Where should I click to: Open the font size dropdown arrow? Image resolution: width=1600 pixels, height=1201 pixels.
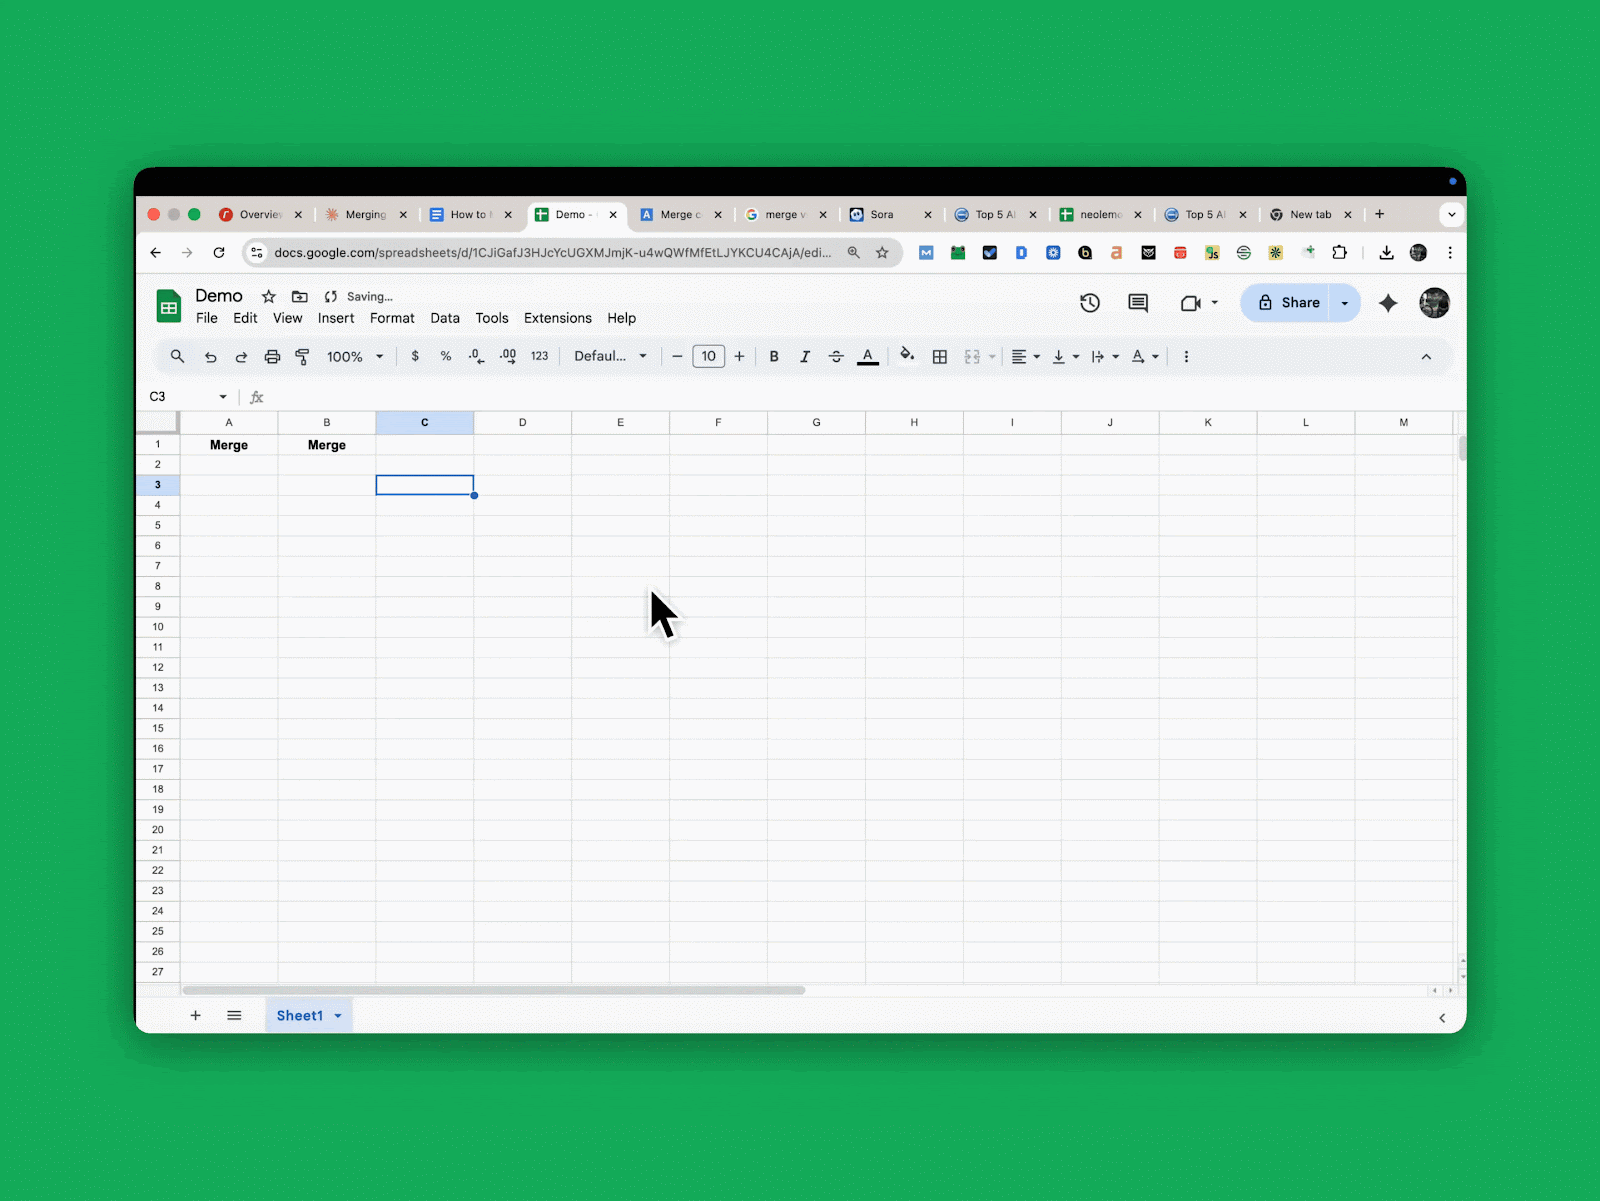708,356
